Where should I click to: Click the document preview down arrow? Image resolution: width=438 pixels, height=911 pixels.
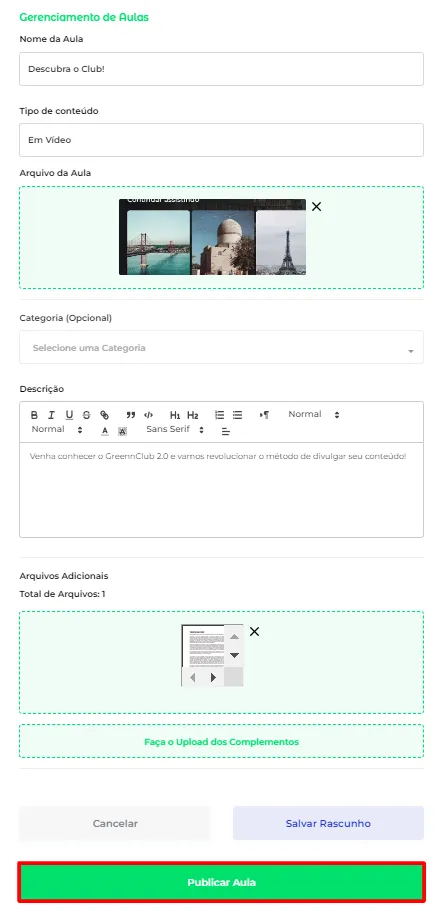(234, 655)
